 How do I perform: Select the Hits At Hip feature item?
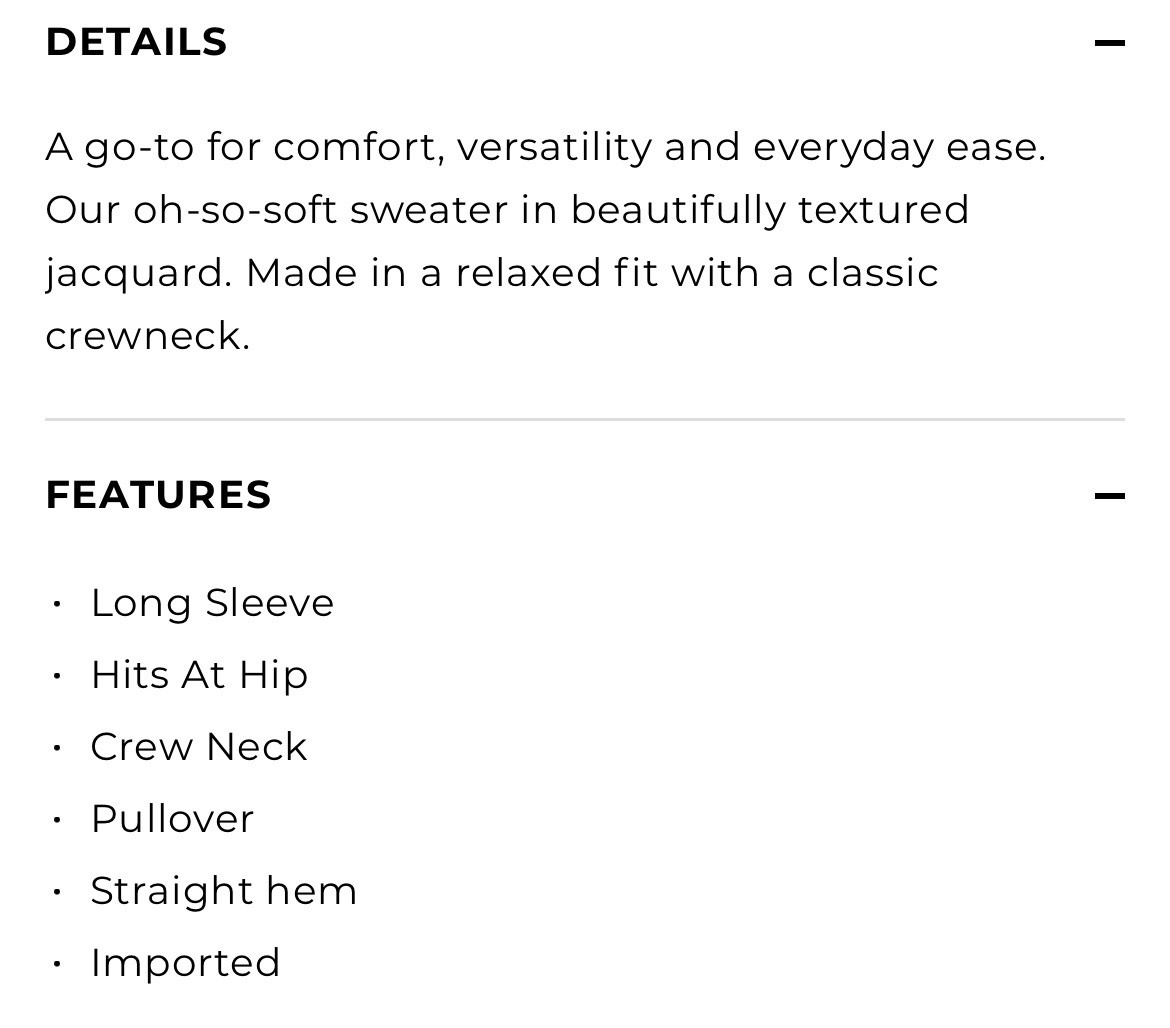[x=199, y=675]
